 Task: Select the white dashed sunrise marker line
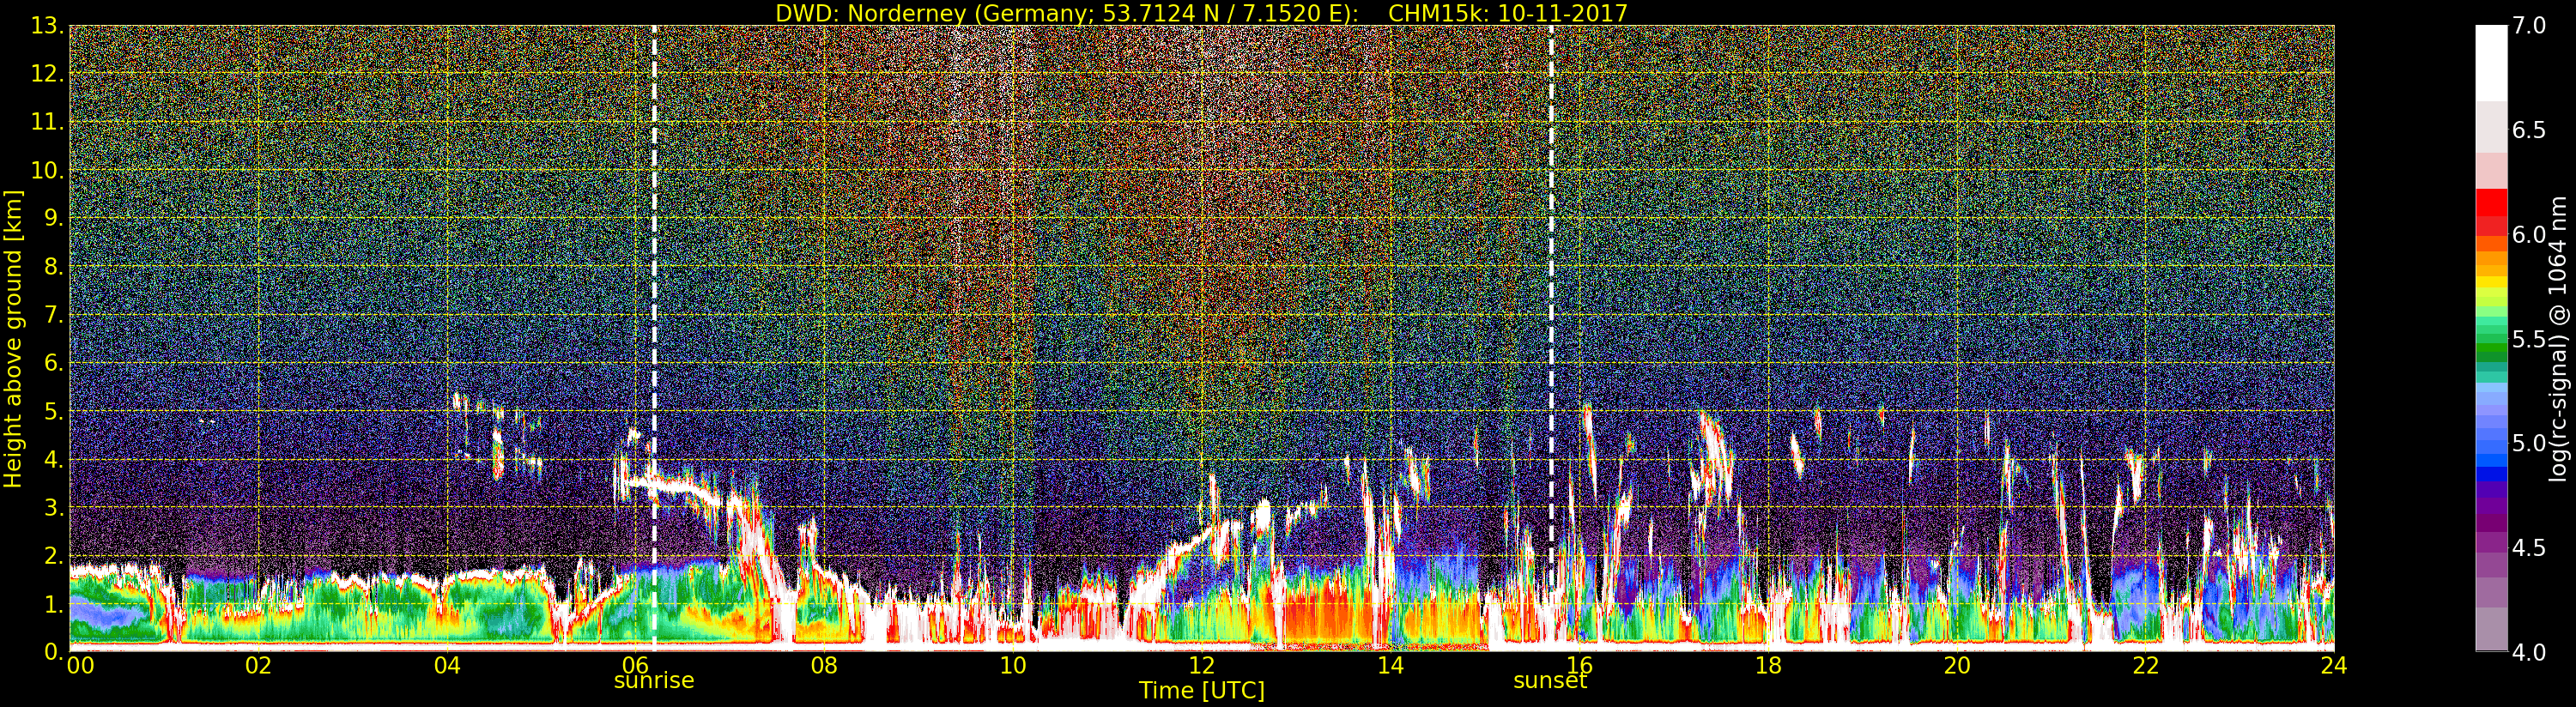point(654,338)
